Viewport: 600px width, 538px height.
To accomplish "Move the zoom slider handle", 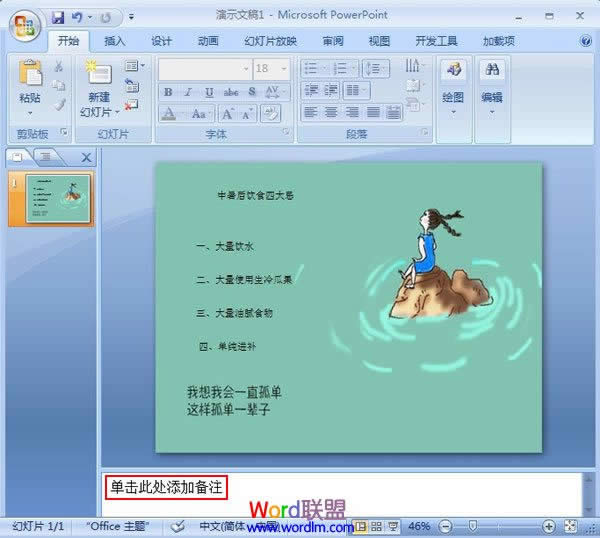I will click(x=473, y=526).
